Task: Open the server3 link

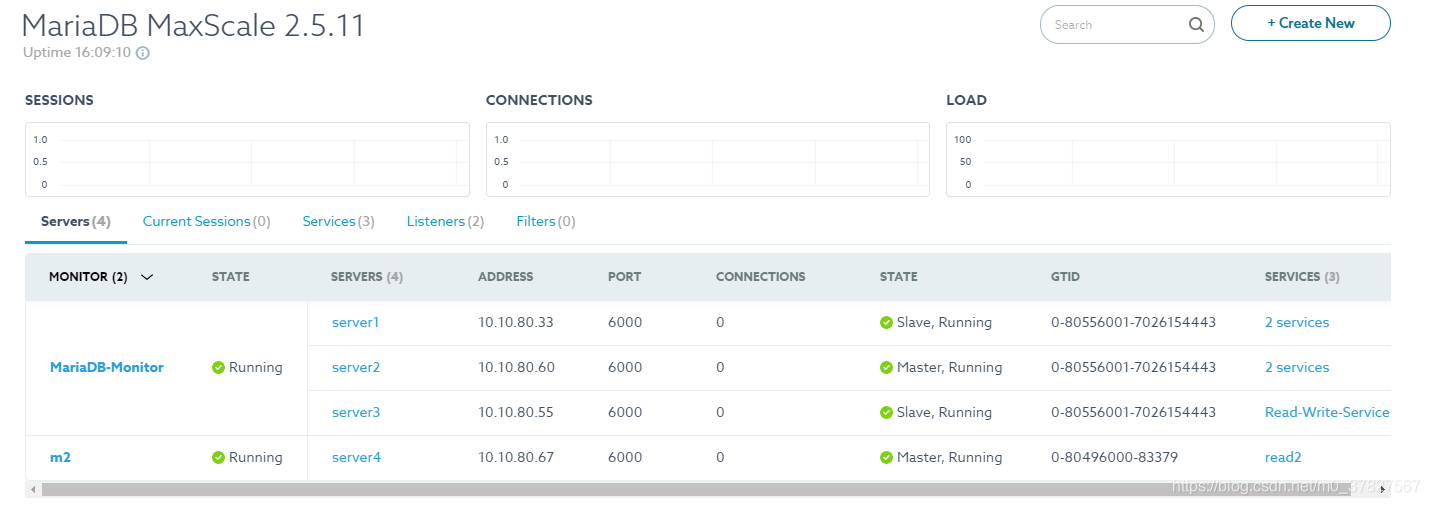Action: point(356,412)
